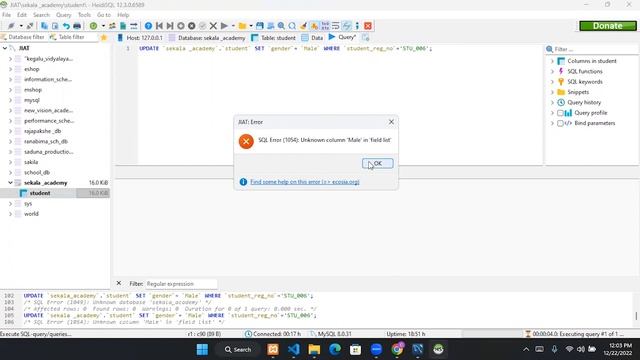Expand the world database node
Image resolution: width=640 pixels, height=360 pixels.
(x=10, y=214)
